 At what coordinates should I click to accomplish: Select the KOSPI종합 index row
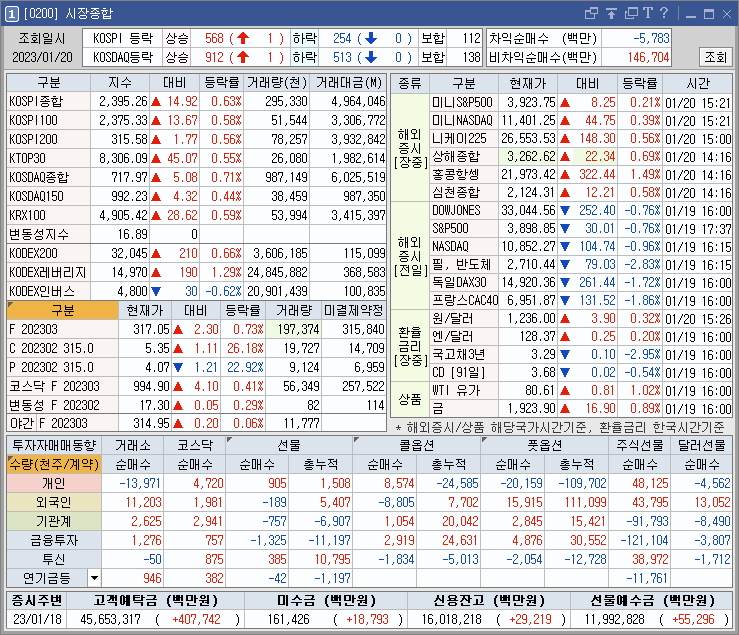tap(196, 101)
